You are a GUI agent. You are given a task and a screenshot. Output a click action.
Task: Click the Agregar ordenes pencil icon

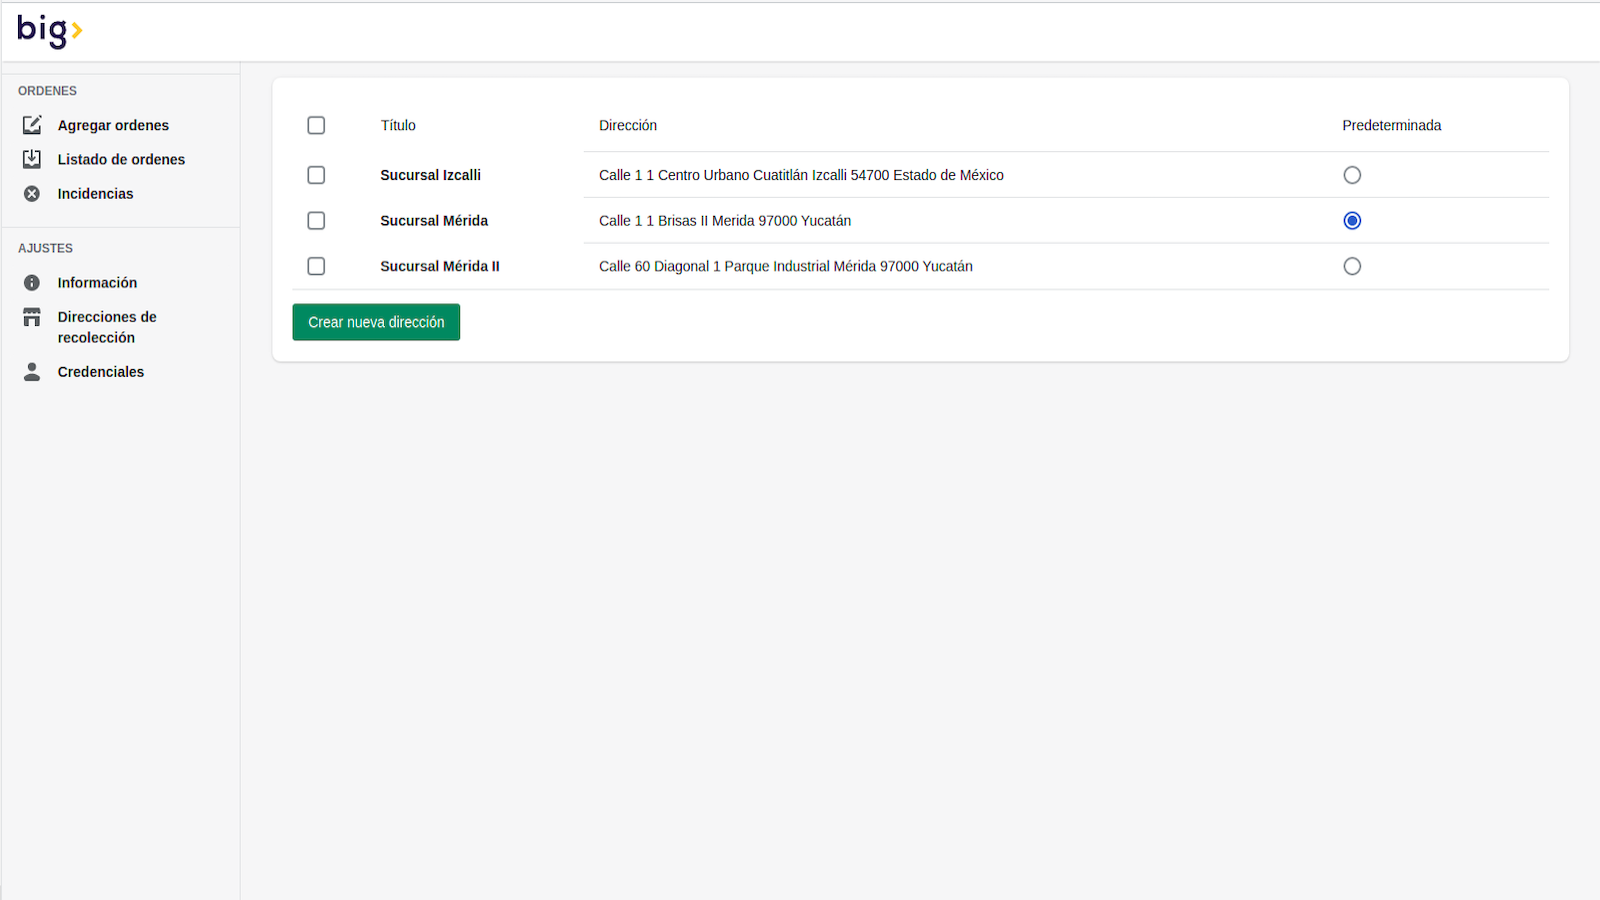click(32, 125)
